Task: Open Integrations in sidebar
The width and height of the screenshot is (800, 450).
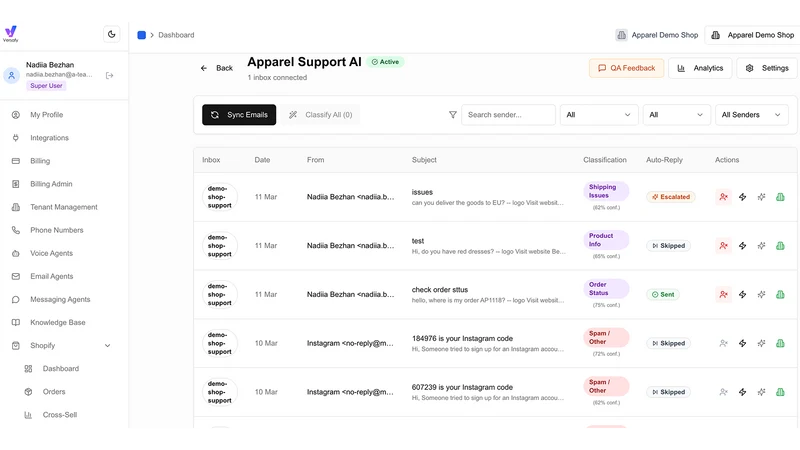Action: point(49,138)
